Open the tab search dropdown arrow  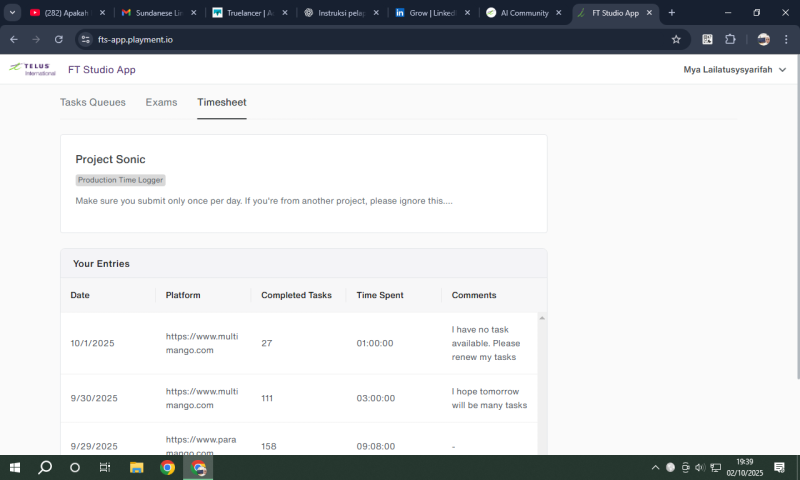pyautogui.click(x=13, y=13)
